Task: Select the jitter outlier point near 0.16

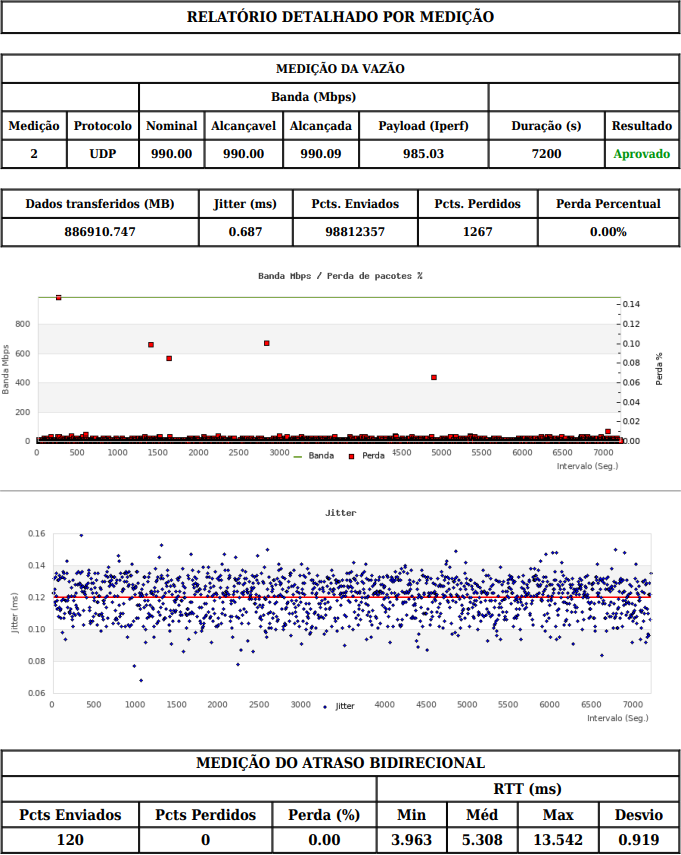Action: 81,535
